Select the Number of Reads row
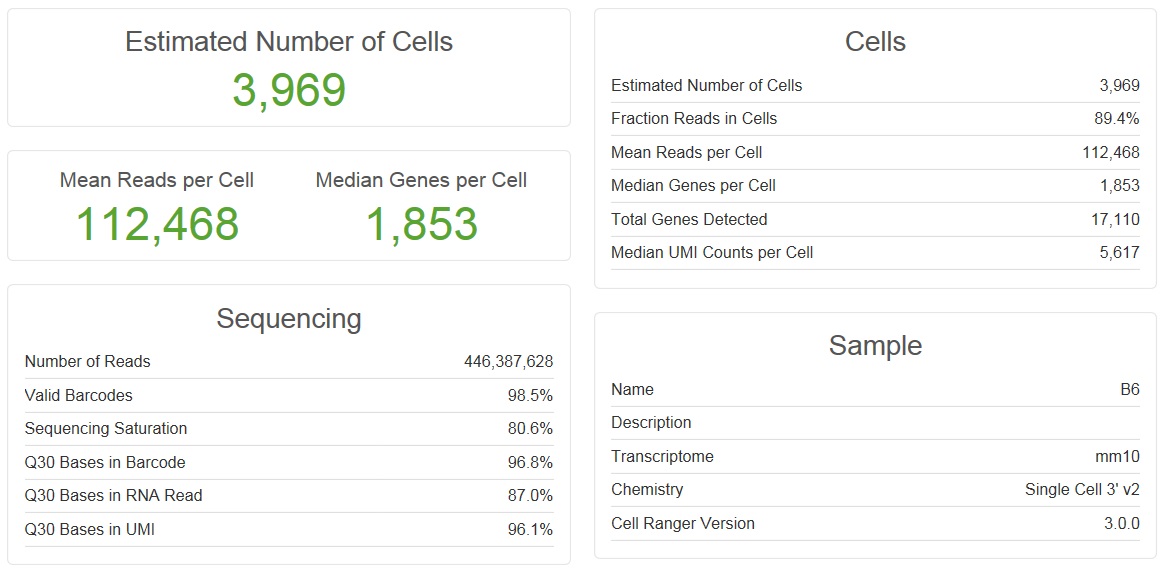 [x=289, y=362]
